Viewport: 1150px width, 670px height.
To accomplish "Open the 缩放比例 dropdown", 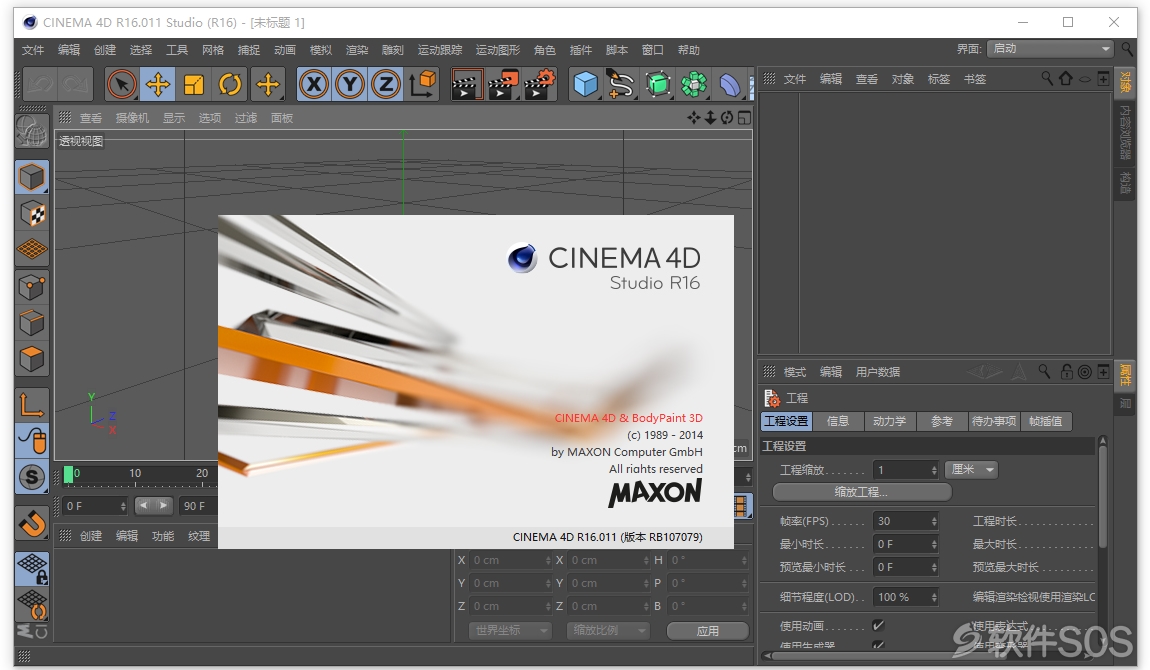I will (608, 630).
